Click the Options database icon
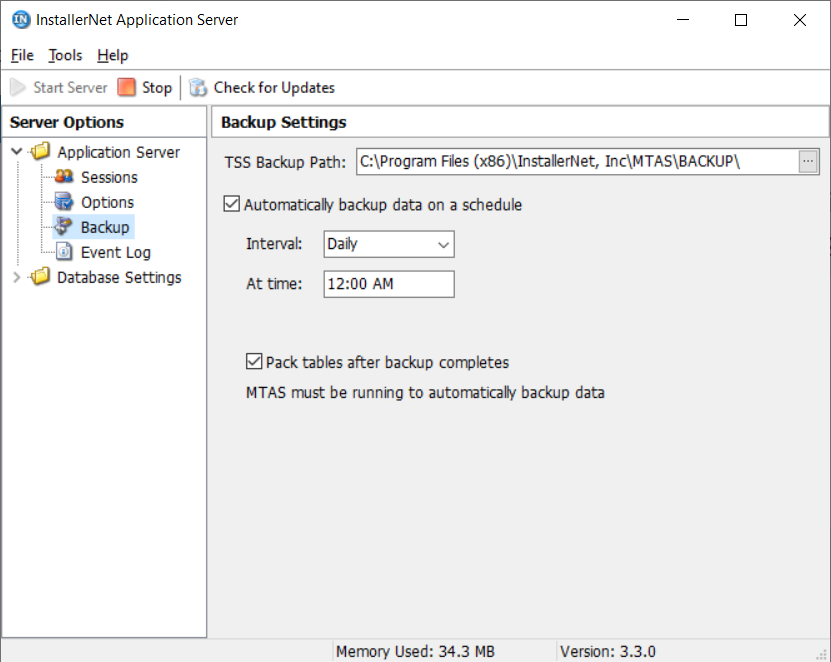The width and height of the screenshot is (831, 662). click(x=64, y=201)
